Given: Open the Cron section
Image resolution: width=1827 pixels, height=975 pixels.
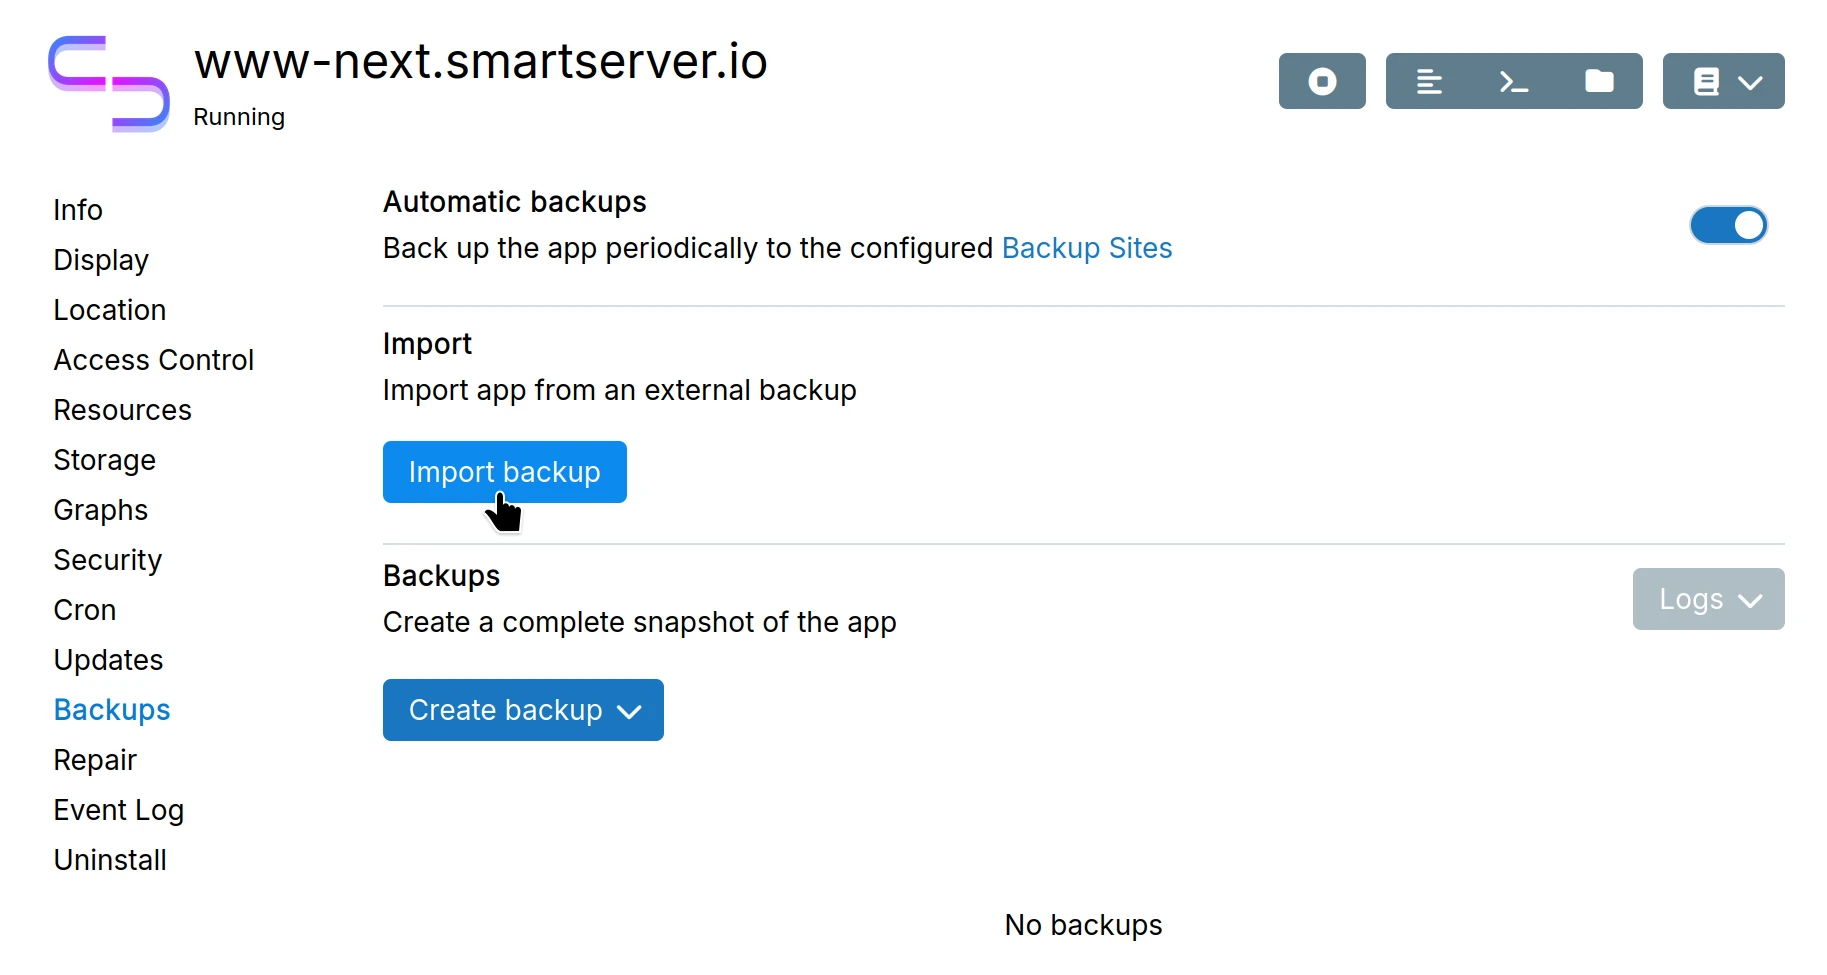Looking at the screenshot, I should 85,610.
